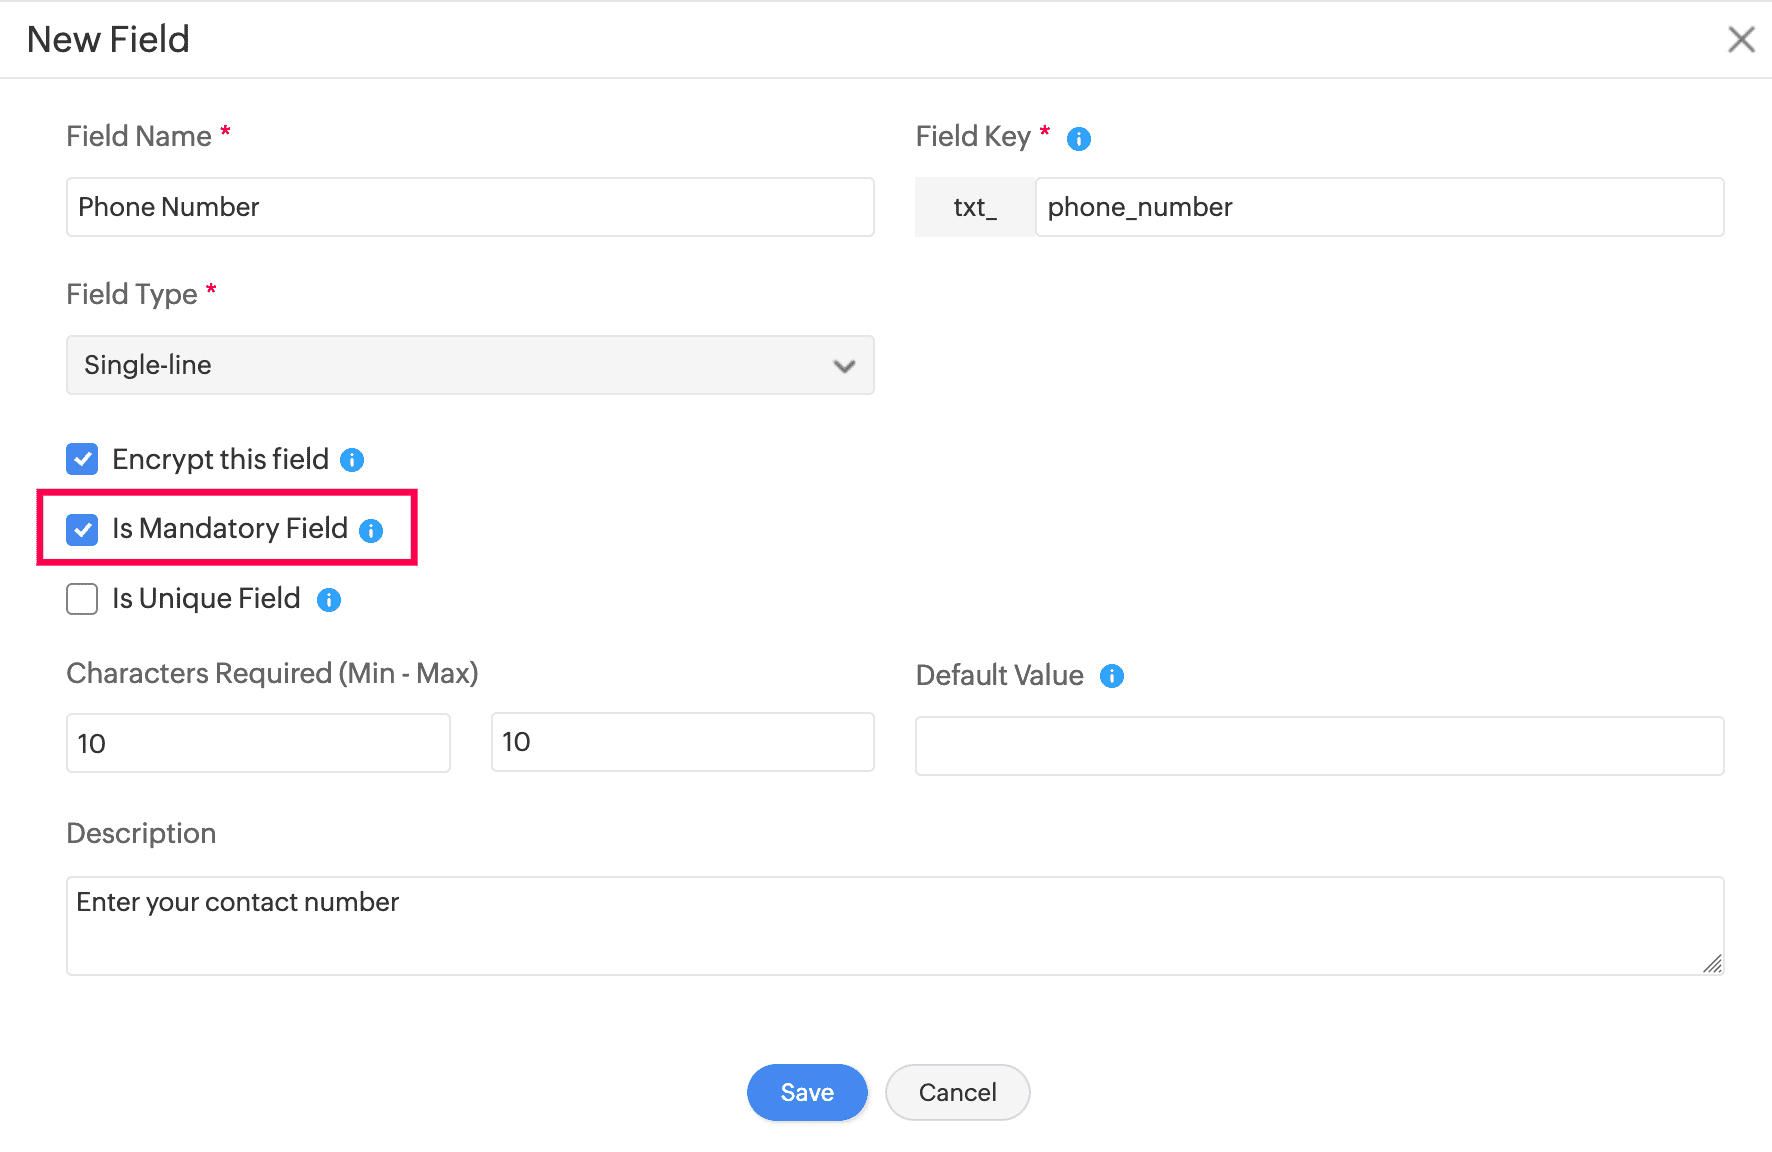The height and width of the screenshot is (1152, 1772).
Task: Focus the Field Name text input
Action: (x=470, y=207)
